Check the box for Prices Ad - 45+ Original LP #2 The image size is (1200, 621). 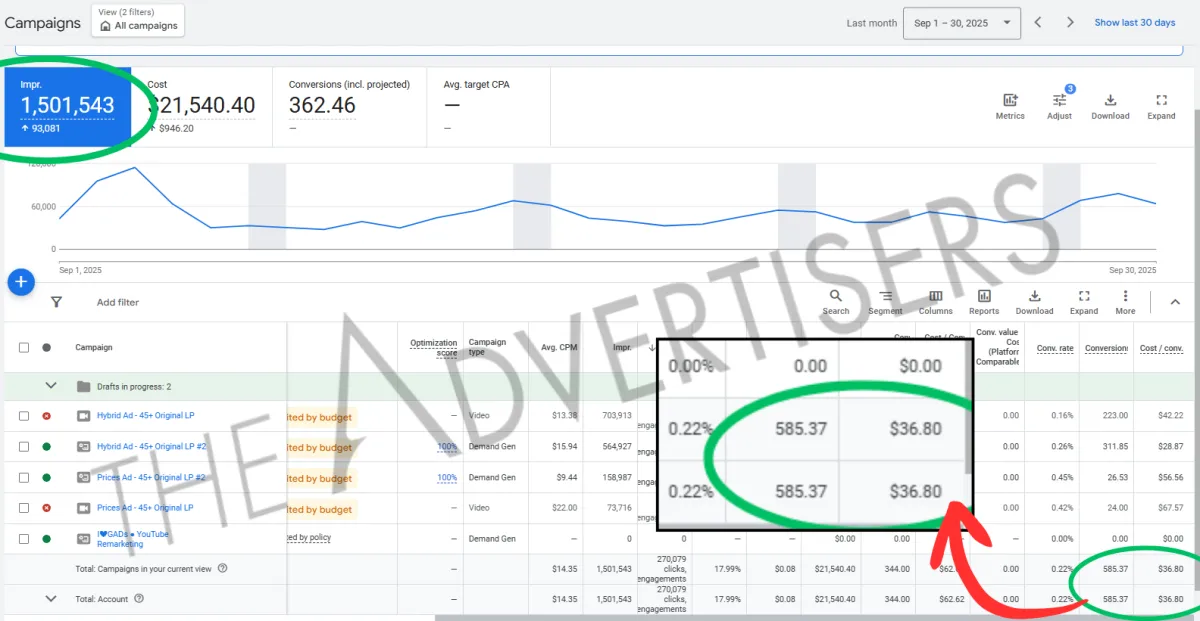24,478
